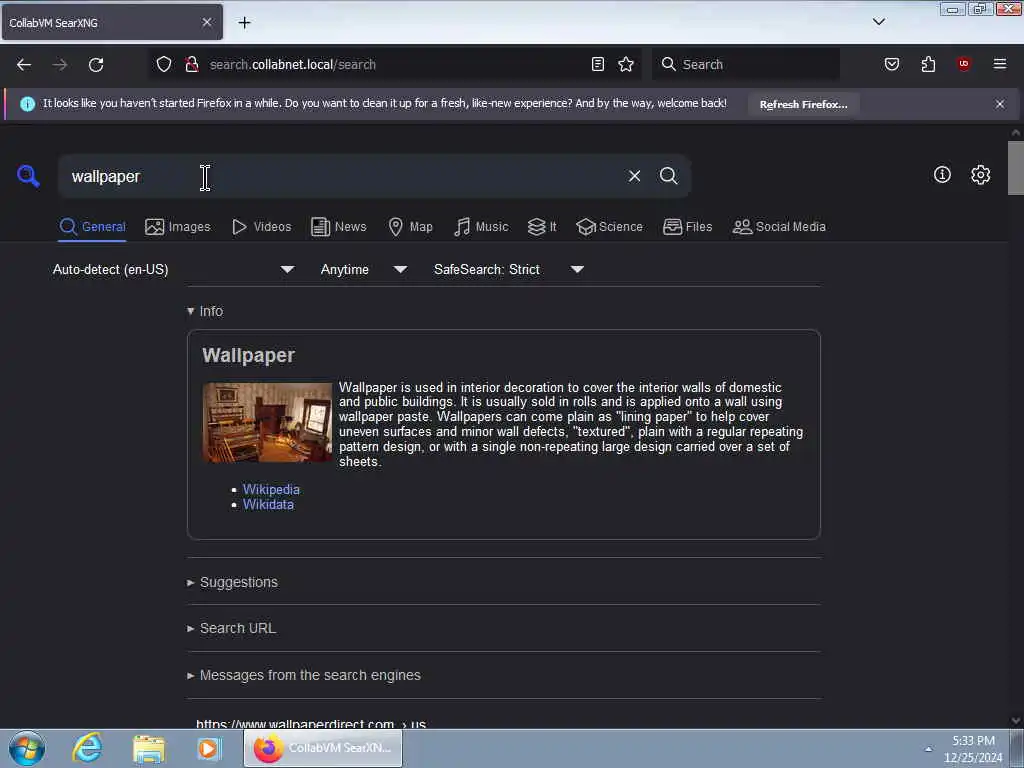Show hidden system tray icons
Viewport: 1024px width, 768px height.
pyautogui.click(x=928, y=749)
